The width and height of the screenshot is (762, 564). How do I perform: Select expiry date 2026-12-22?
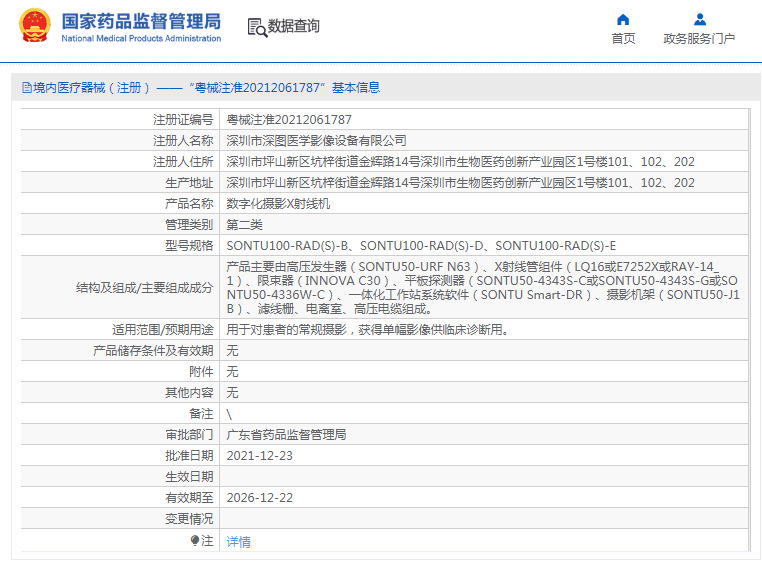(260, 497)
